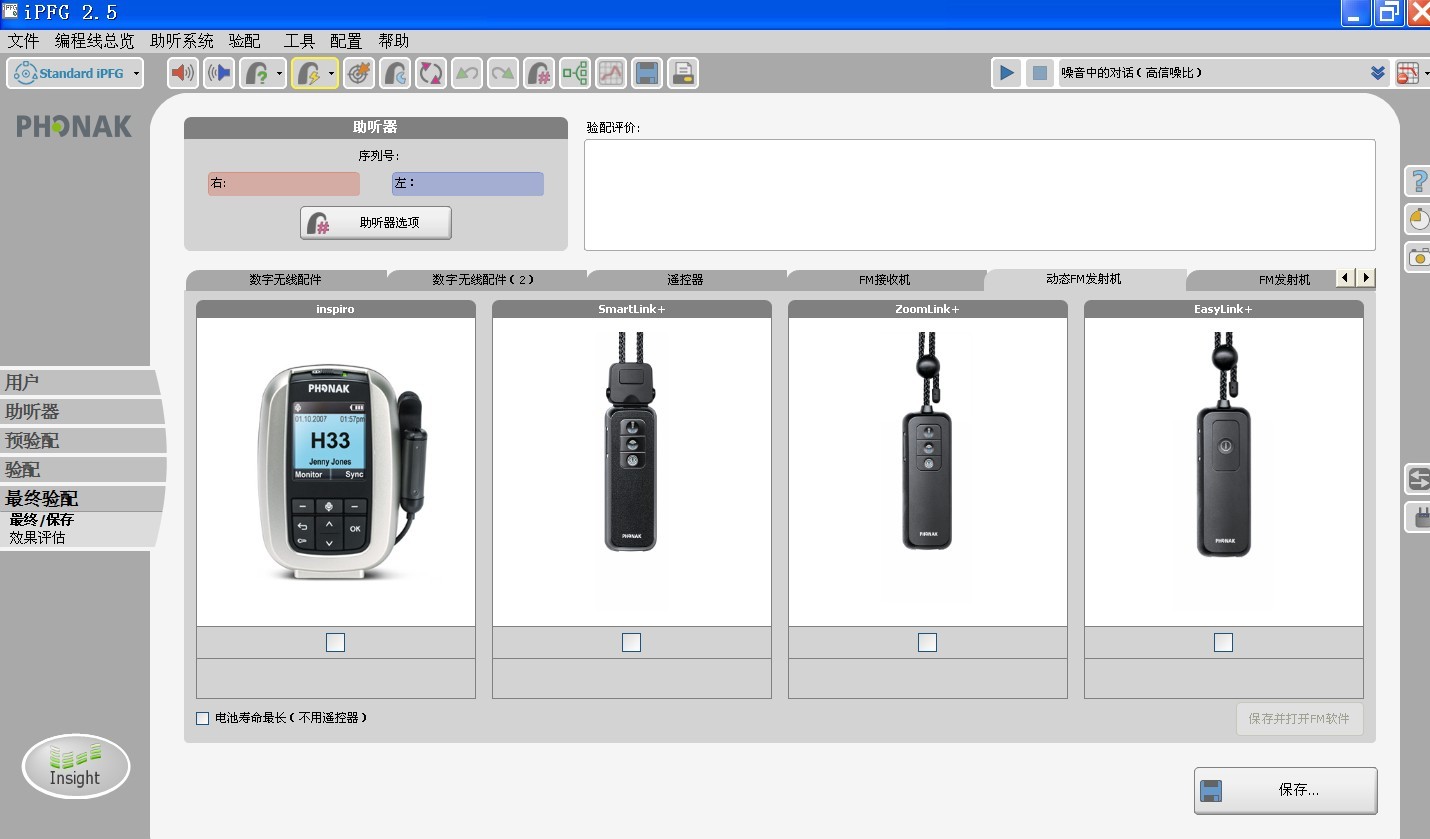Click the clock timer side icon
The width and height of the screenshot is (1430, 839).
point(1418,218)
